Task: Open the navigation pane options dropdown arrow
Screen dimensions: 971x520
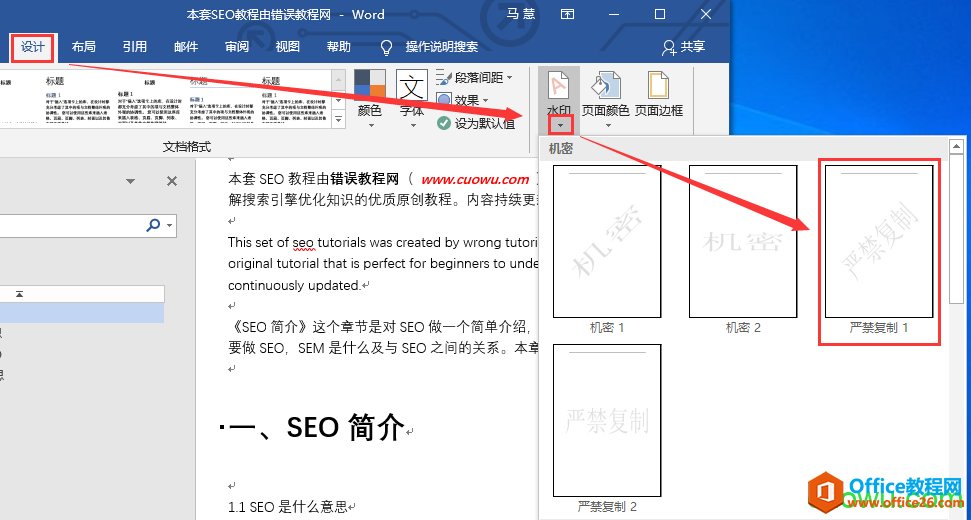Action: (130, 181)
